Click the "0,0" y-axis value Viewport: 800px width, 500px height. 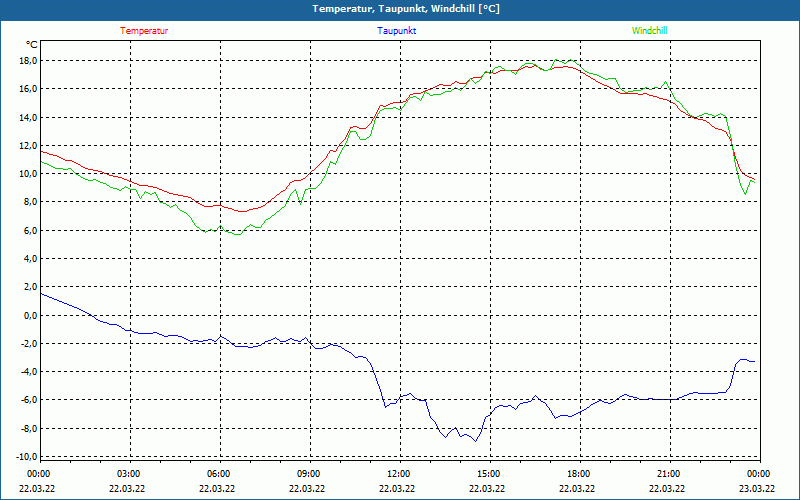(31, 315)
